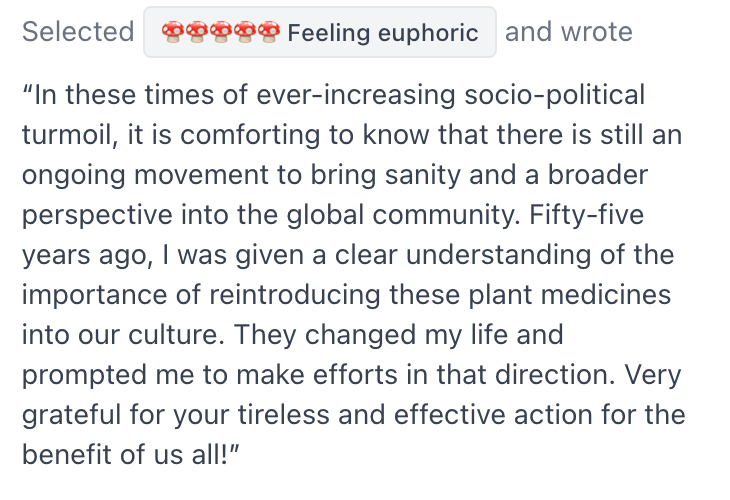Image resolution: width=730 pixels, height=500 pixels.
Task: Click the last mushroom icon before 'Feeling'
Action: [x=267, y=32]
